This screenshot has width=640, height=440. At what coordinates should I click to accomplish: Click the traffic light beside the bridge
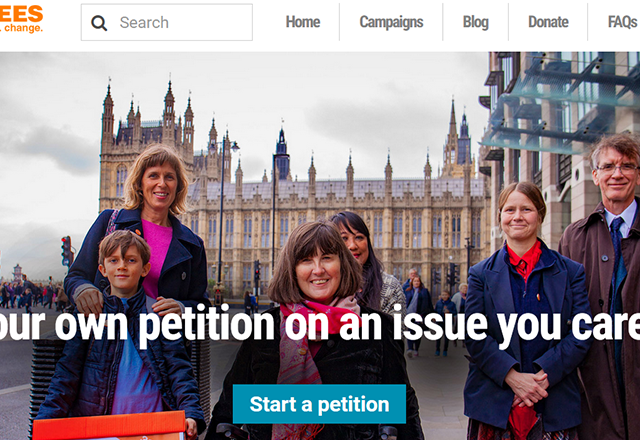click(67, 251)
